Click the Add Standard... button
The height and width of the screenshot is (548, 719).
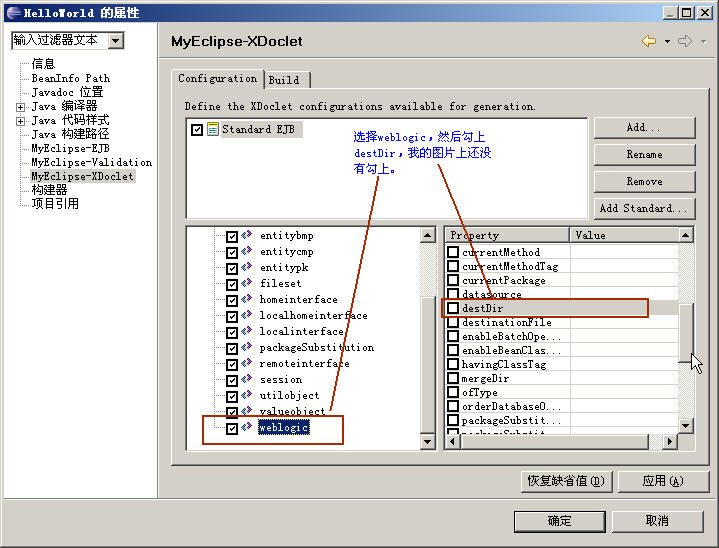click(x=644, y=209)
